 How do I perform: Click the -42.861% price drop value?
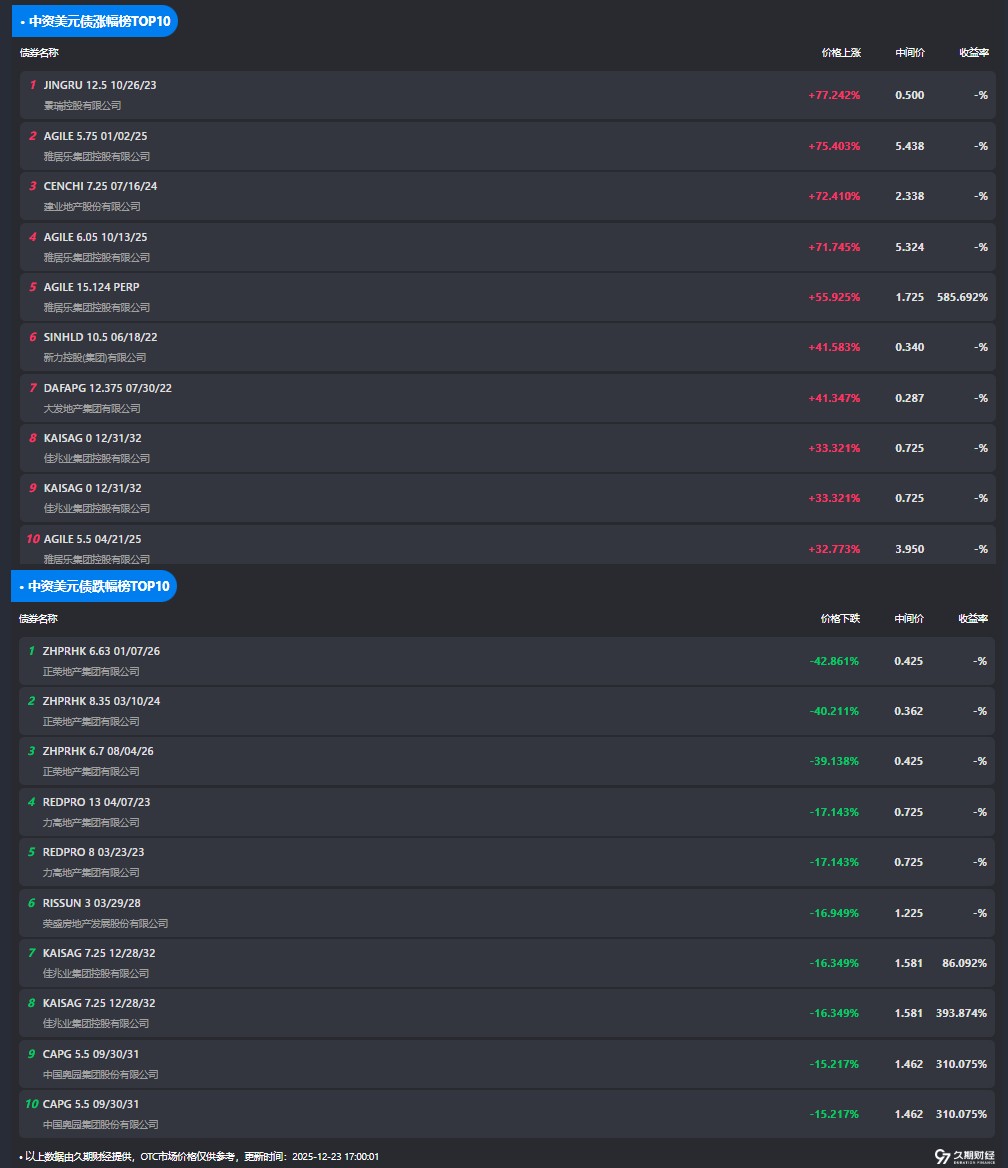(834, 661)
